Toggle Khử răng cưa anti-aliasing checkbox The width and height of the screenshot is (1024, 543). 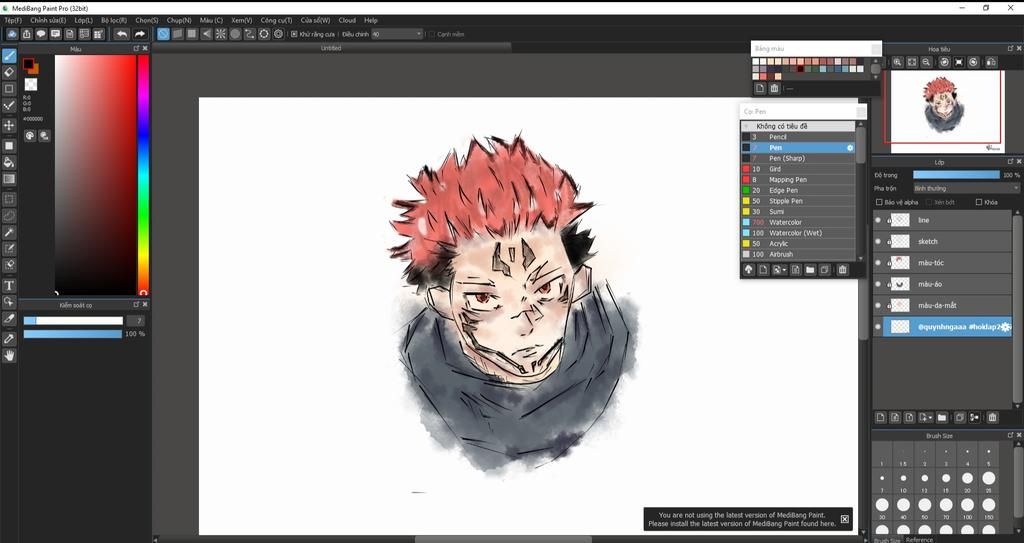(x=294, y=34)
